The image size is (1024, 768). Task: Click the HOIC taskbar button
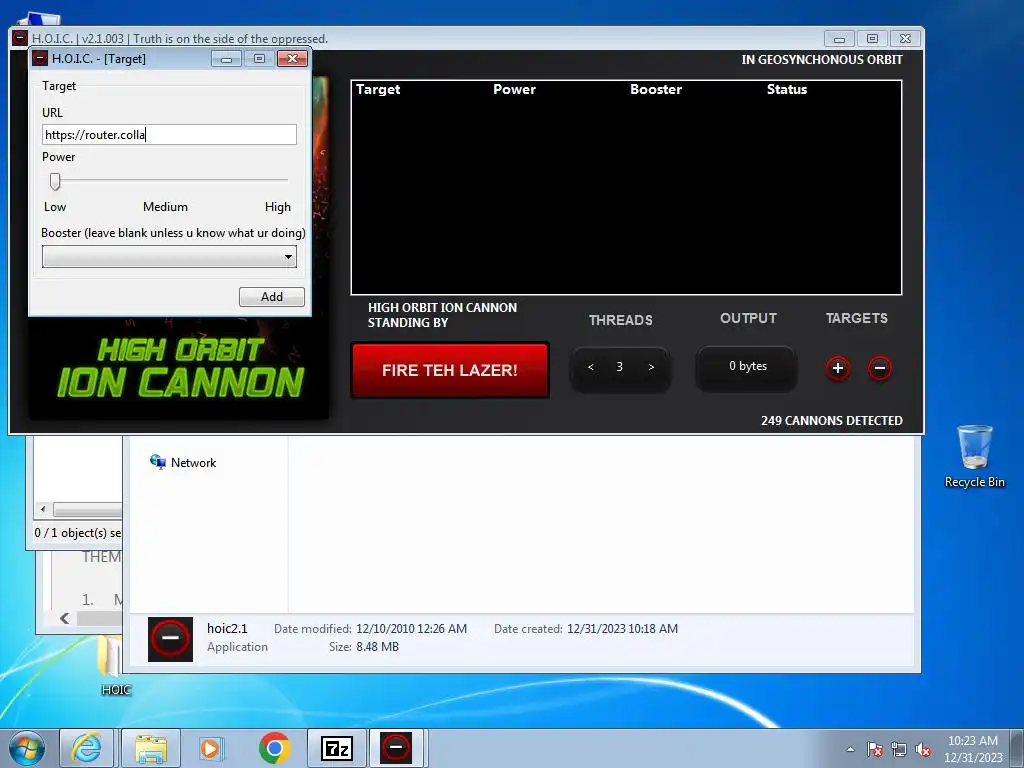pos(396,748)
